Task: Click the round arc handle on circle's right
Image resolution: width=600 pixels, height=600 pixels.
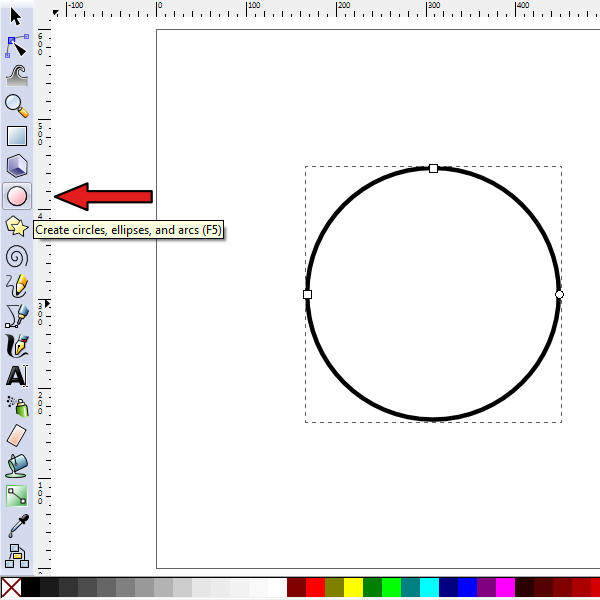Action: click(x=559, y=294)
